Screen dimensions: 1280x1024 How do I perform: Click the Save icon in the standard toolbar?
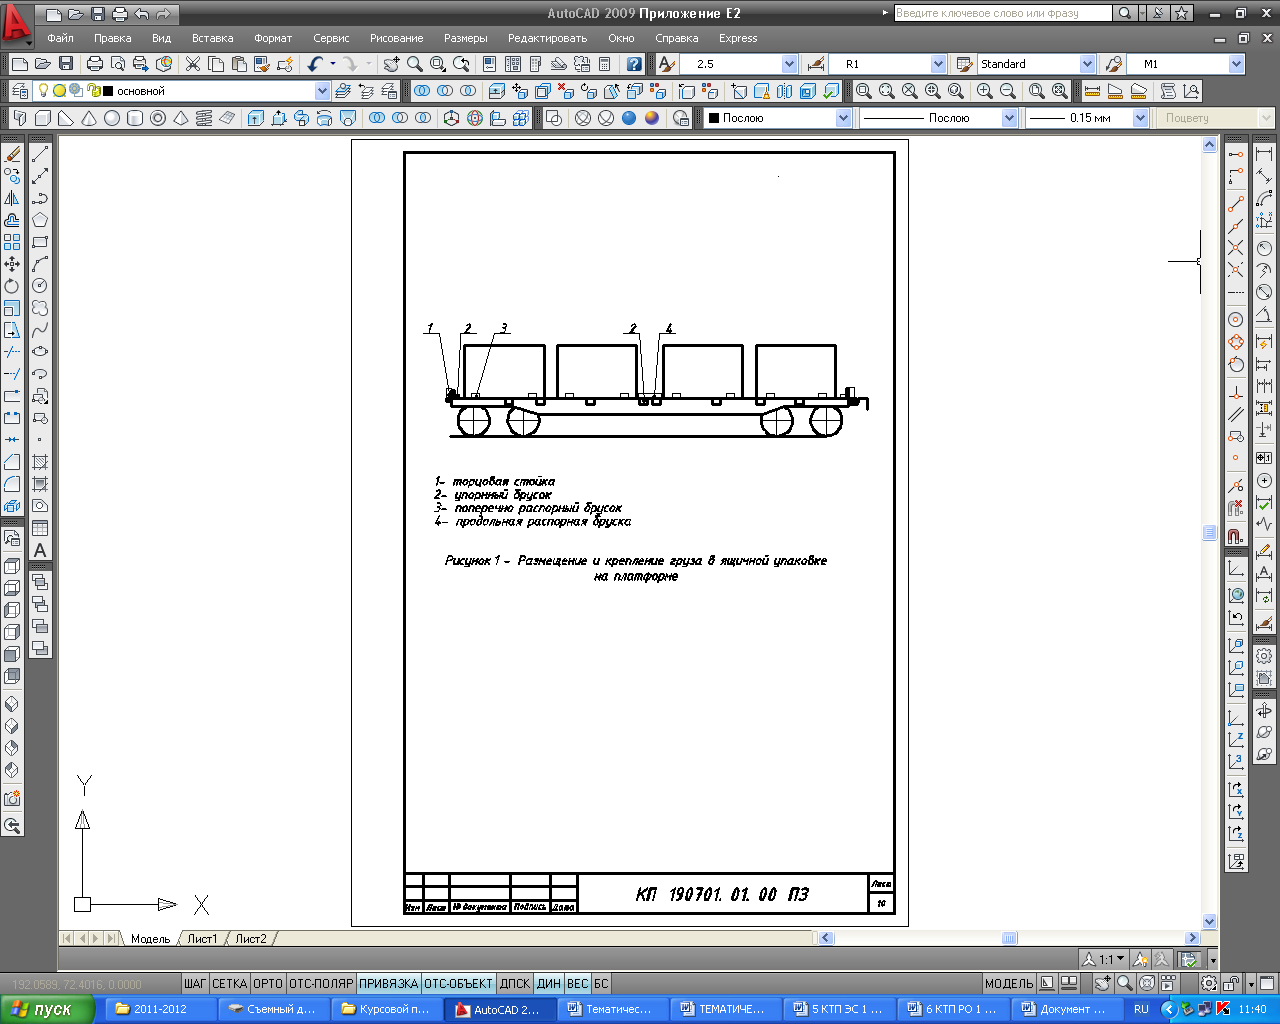coord(66,64)
